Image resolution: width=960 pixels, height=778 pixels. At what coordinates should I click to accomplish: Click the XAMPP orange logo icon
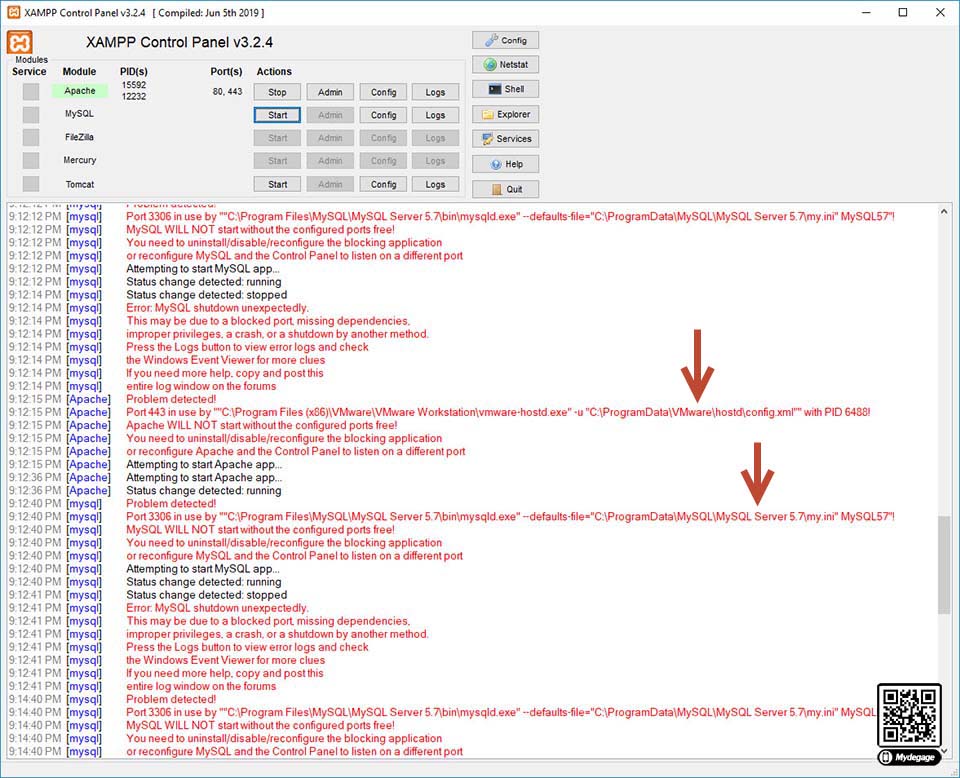[20, 43]
